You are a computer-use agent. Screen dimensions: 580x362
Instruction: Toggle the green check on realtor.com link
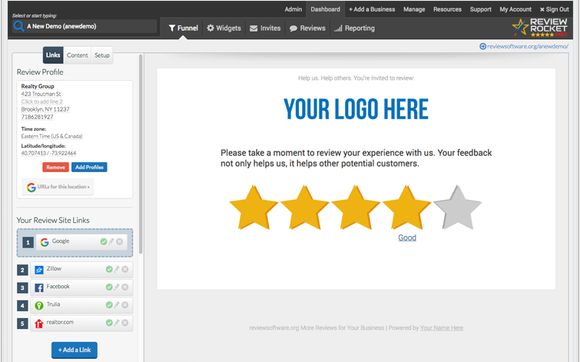point(109,322)
